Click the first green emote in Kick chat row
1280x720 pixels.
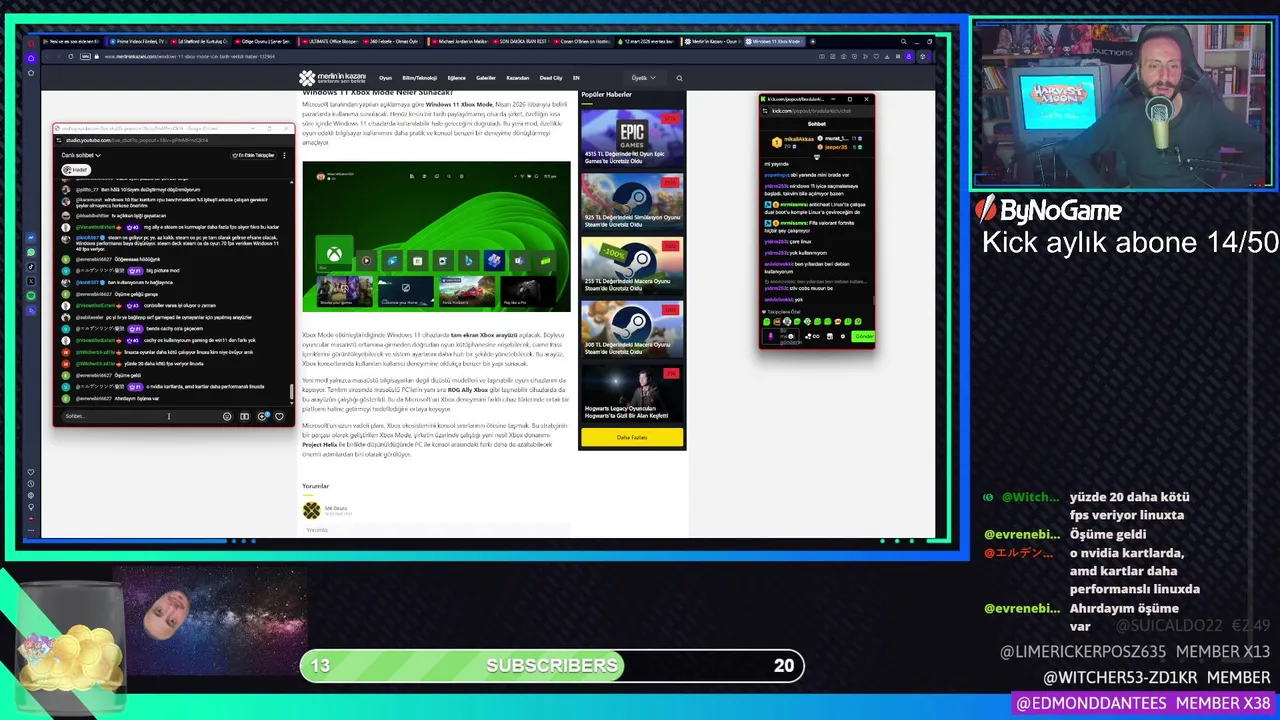click(x=766, y=321)
